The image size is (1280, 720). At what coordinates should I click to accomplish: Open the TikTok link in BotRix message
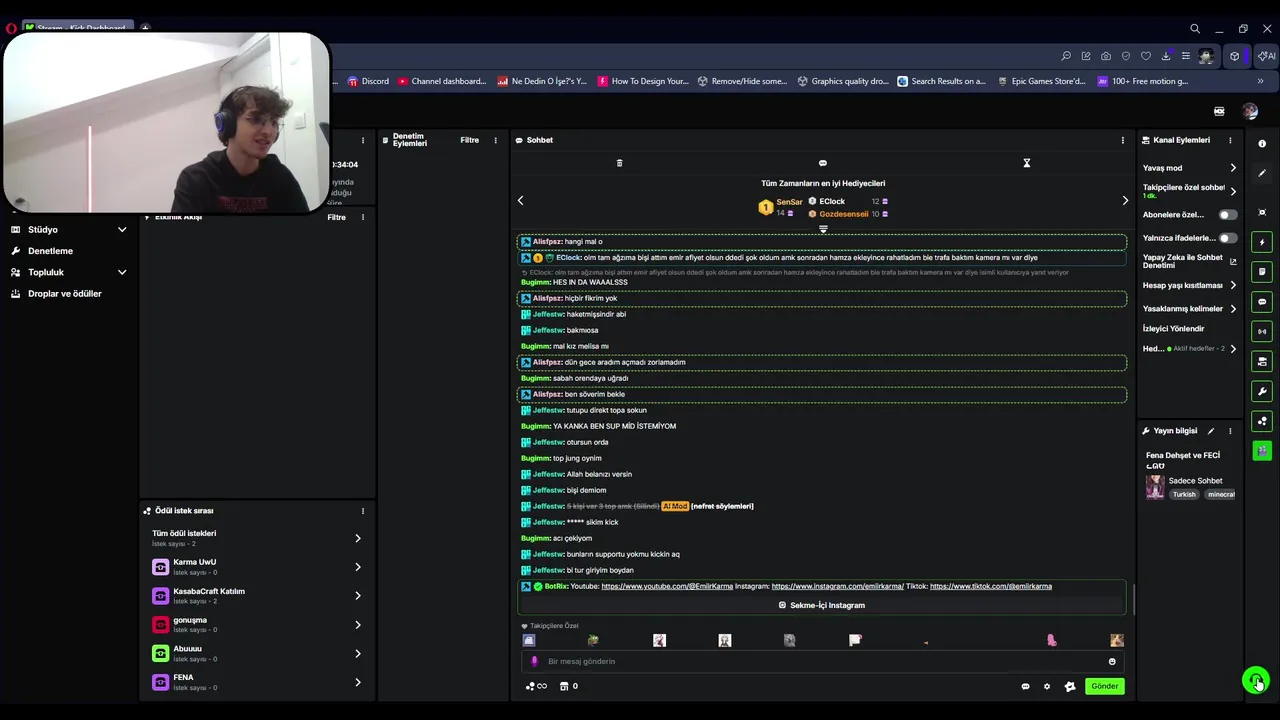[x=991, y=586]
